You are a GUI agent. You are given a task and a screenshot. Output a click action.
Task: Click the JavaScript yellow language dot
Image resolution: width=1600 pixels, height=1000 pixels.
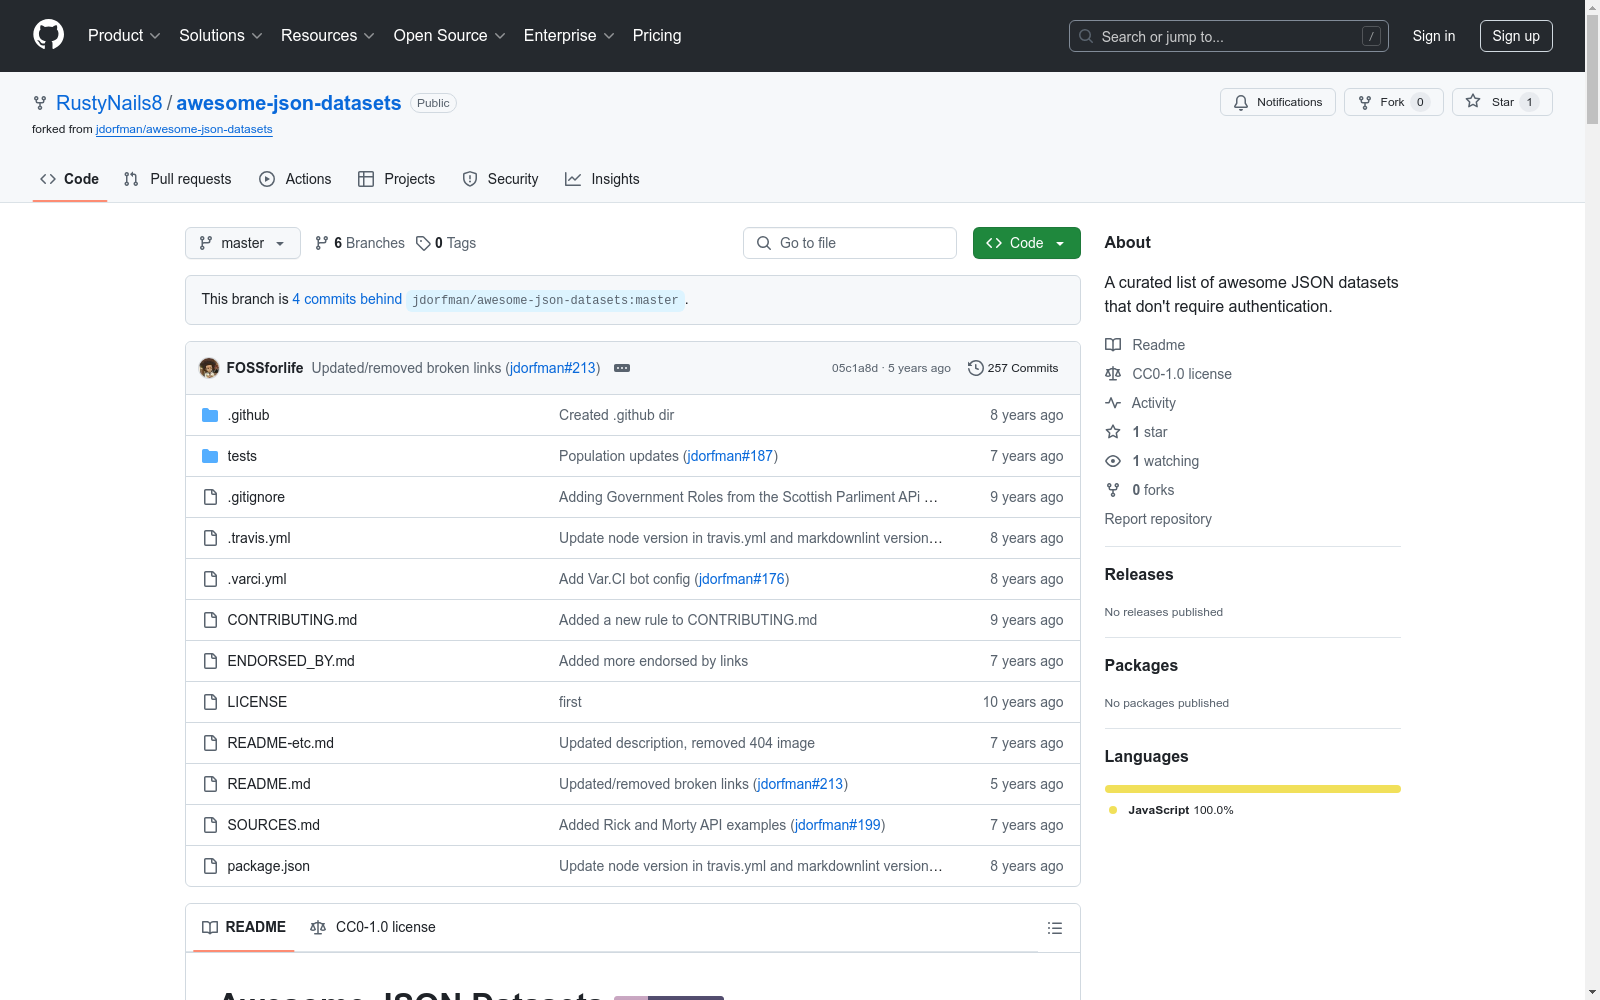pos(1113,810)
